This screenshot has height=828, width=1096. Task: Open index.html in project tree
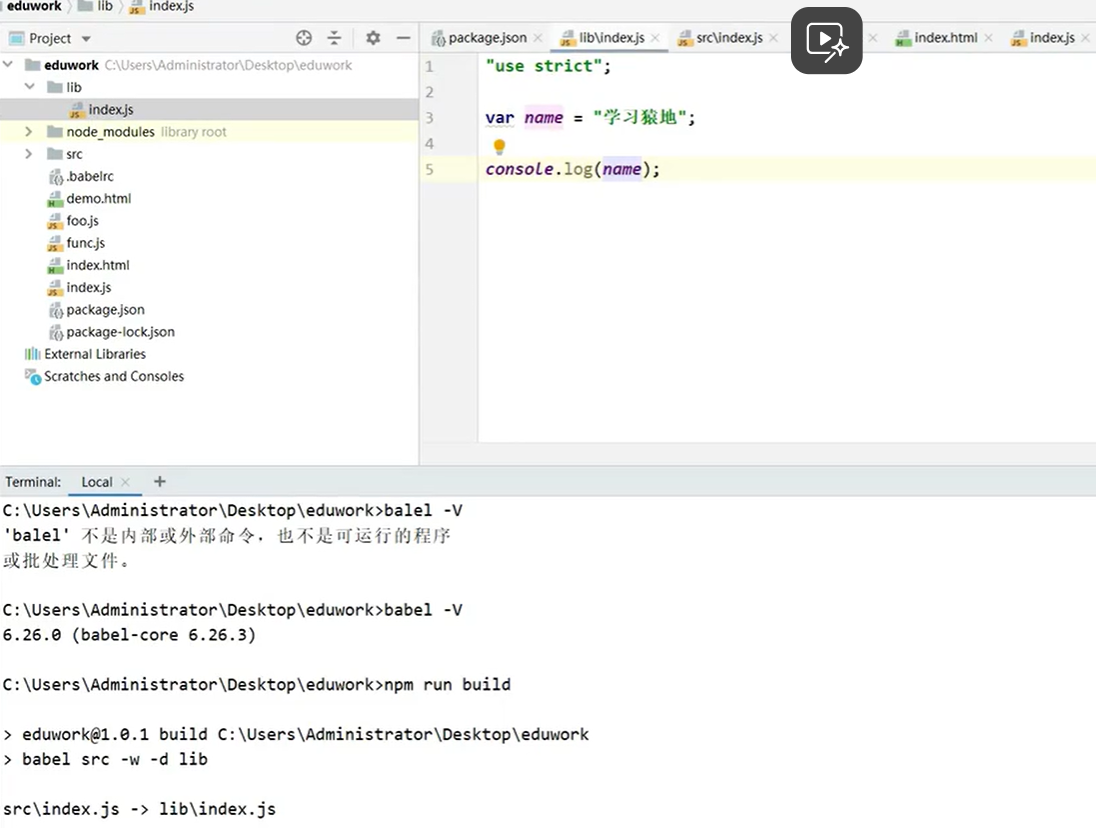coord(89,266)
